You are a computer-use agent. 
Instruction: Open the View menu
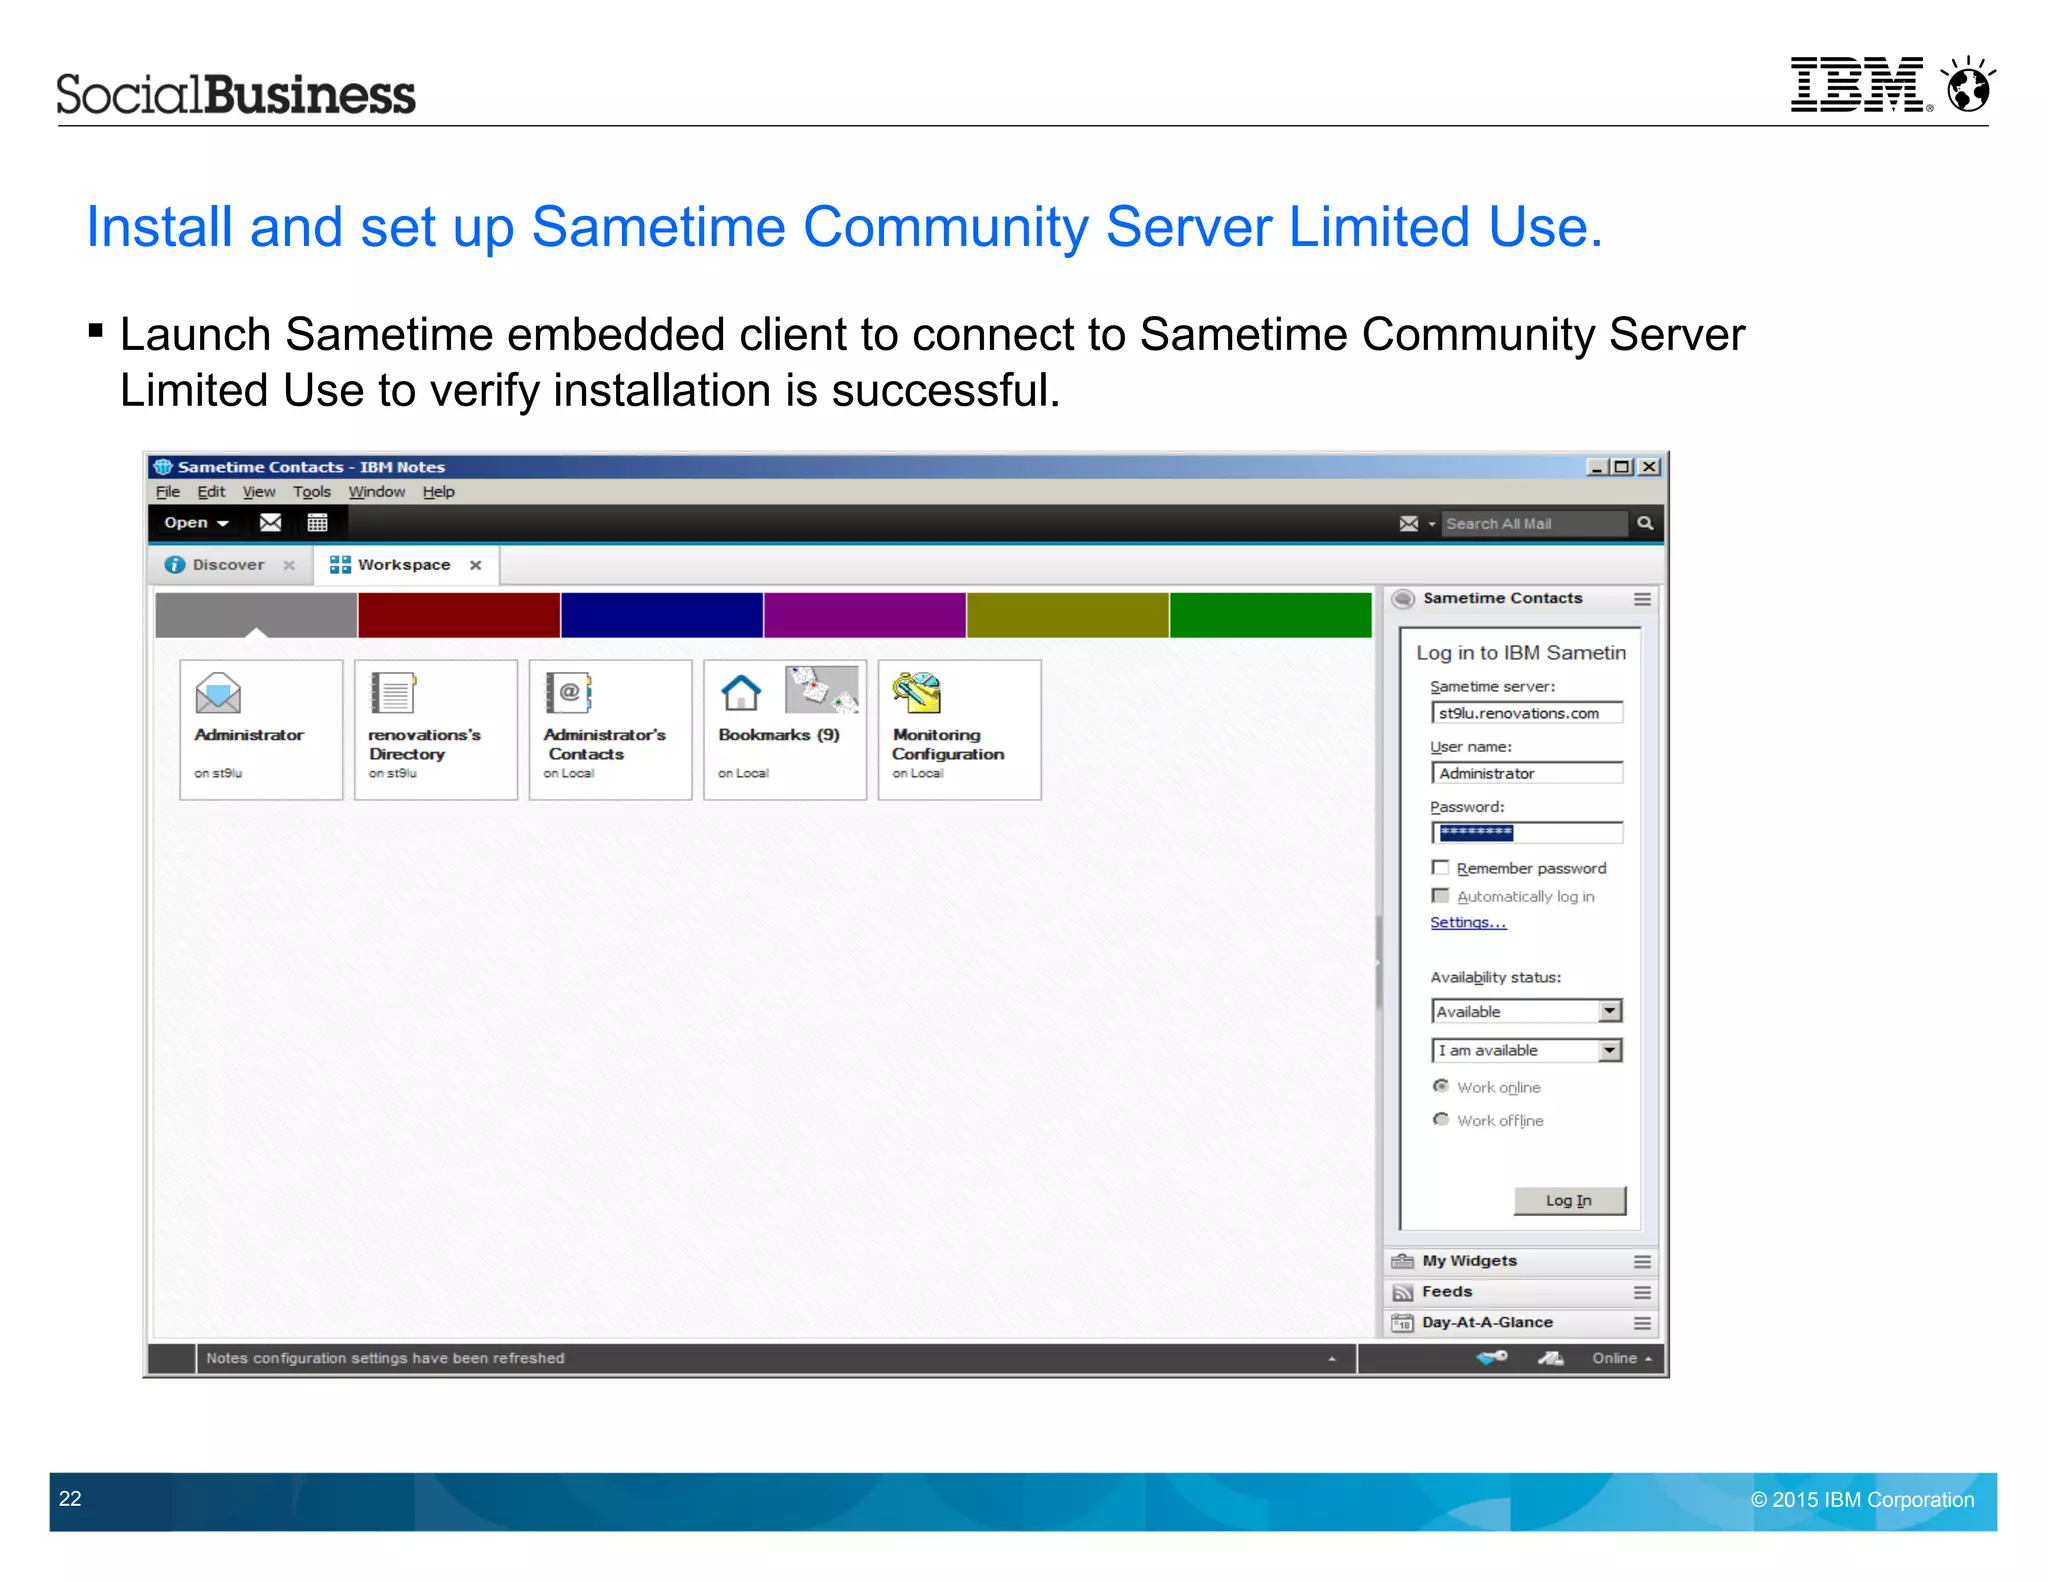pyautogui.click(x=259, y=492)
